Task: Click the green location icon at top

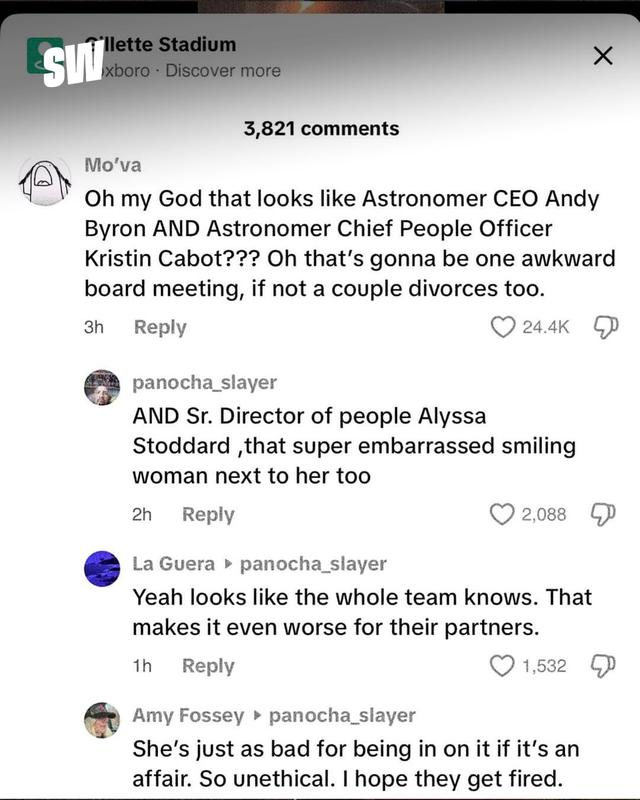Action: [x=44, y=57]
